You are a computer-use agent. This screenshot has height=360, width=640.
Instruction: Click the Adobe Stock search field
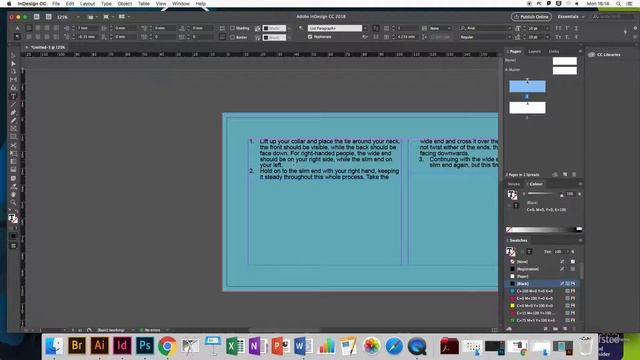coord(614,17)
